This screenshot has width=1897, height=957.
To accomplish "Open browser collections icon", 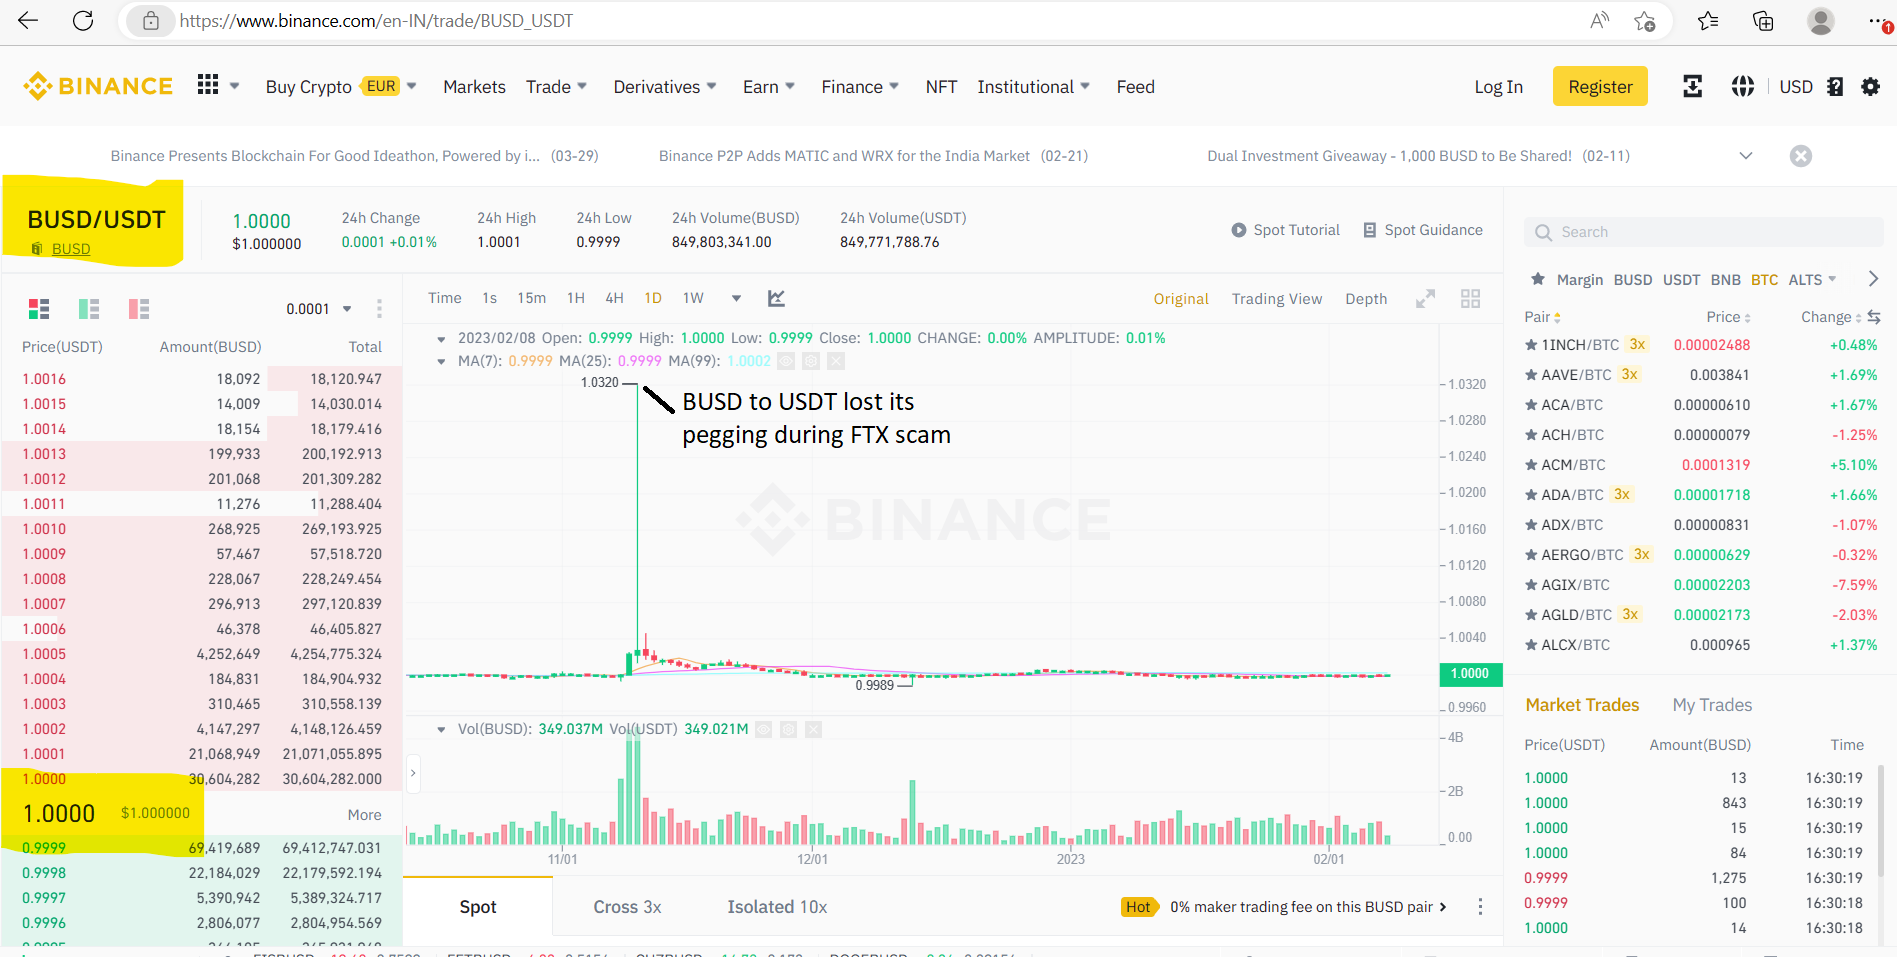I will click(x=1763, y=21).
